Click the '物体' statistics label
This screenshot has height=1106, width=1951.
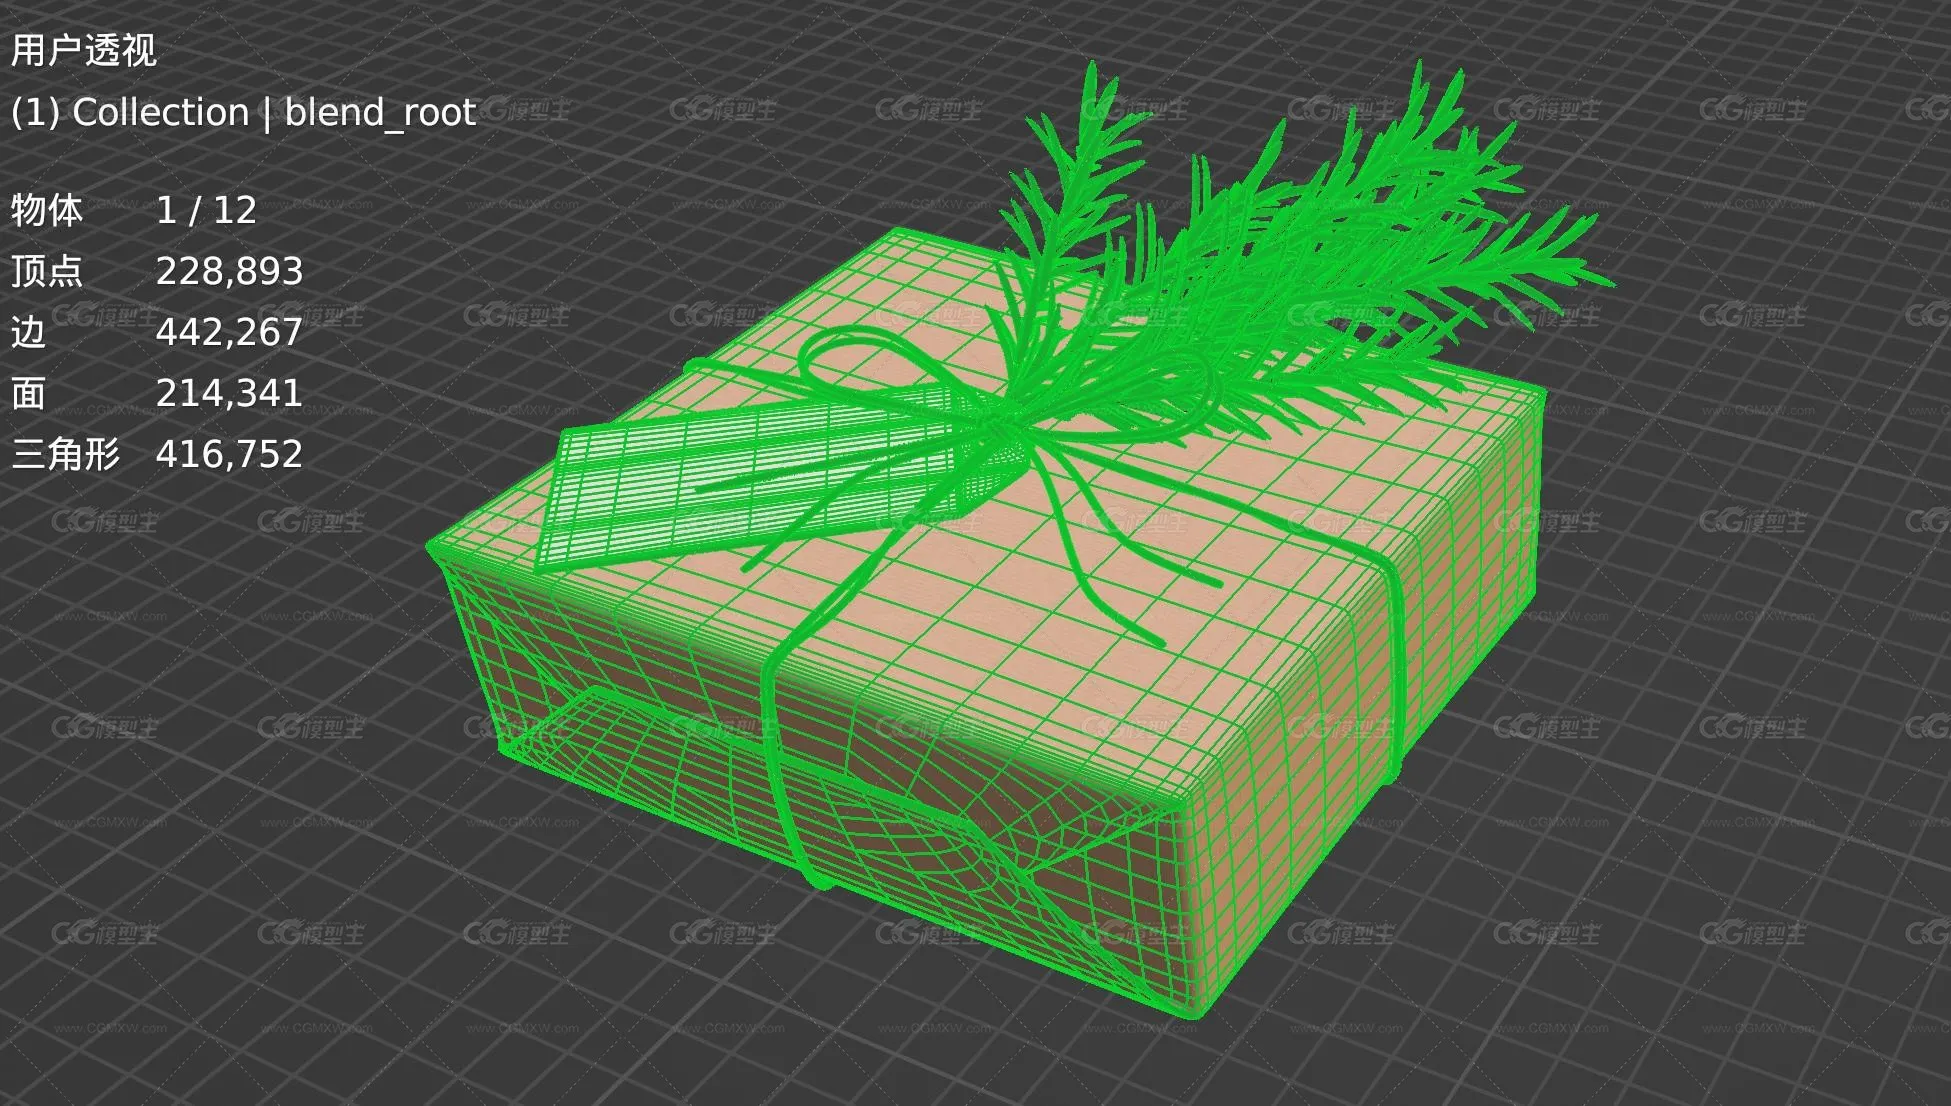[x=47, y=210]
